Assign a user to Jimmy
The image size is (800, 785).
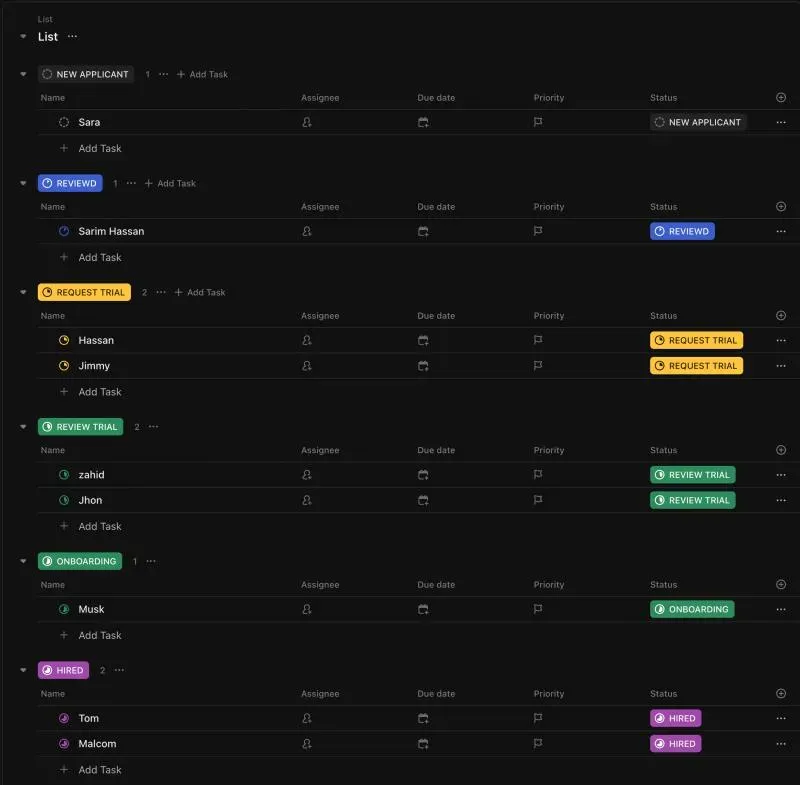pyautogui.click(x=307, y=366)
